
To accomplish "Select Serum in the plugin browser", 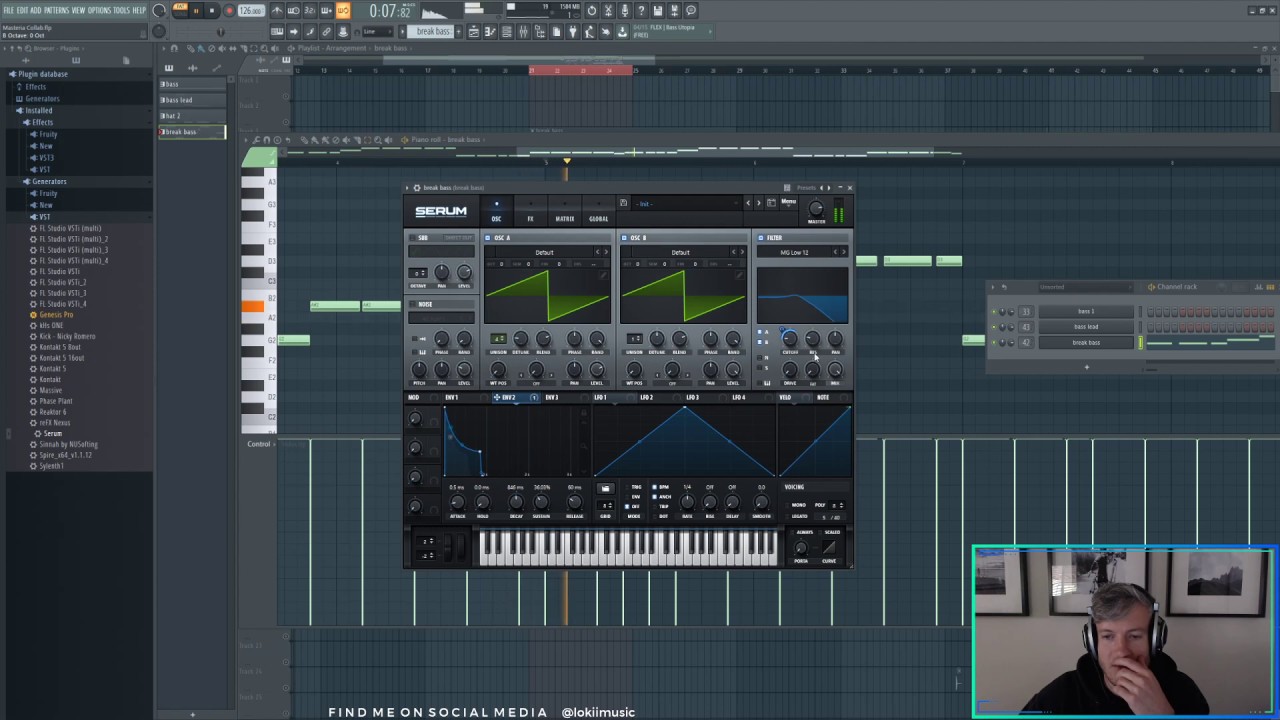I will tap(52, 433).
